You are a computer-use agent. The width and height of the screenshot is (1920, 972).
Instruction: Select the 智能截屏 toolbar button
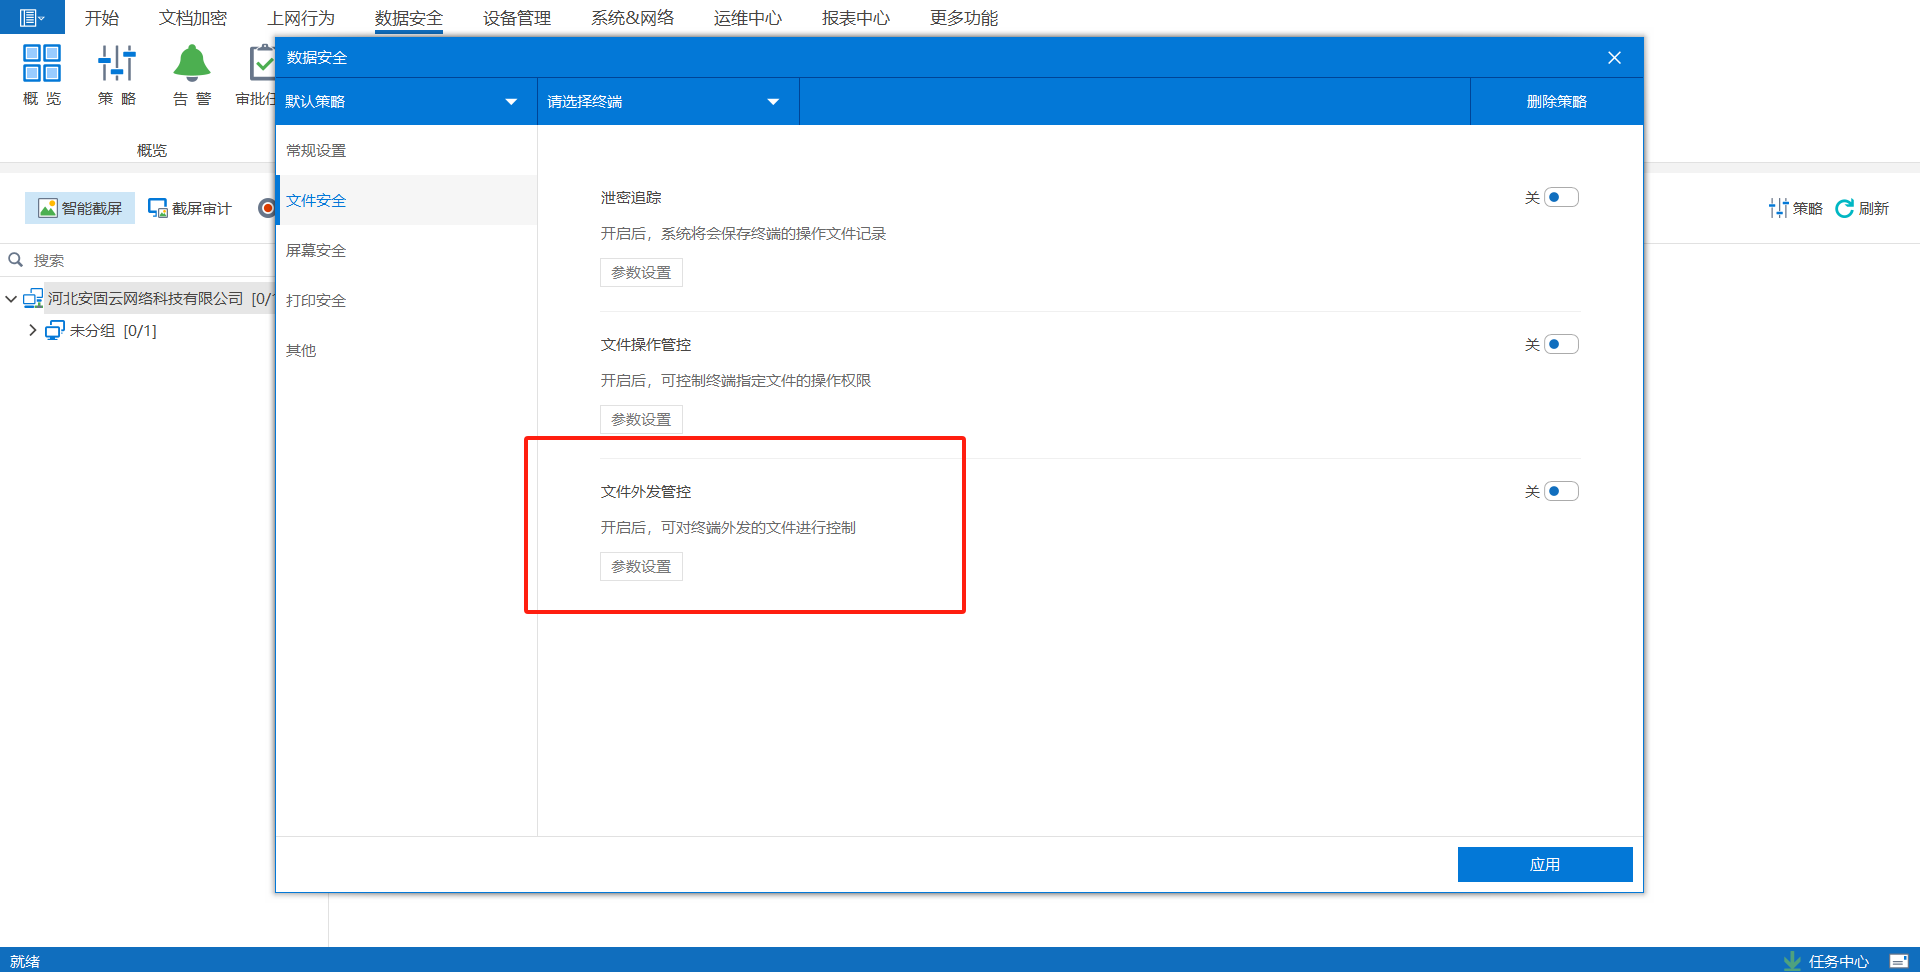(x=80, y=208)
